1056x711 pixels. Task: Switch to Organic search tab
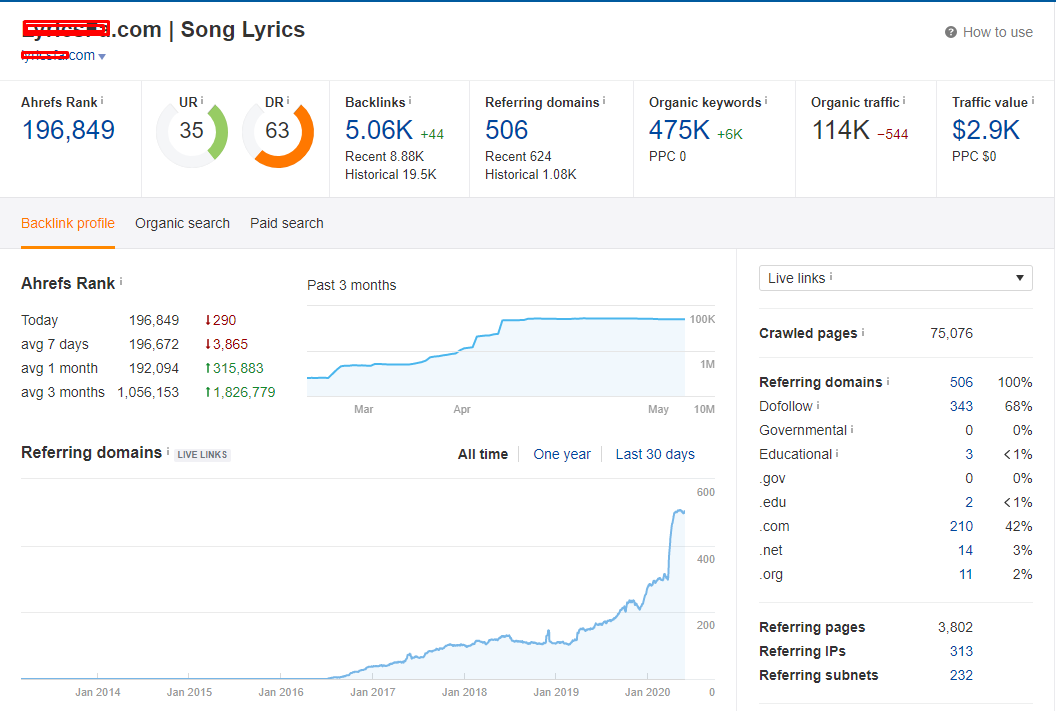click(x=182, y=223)
